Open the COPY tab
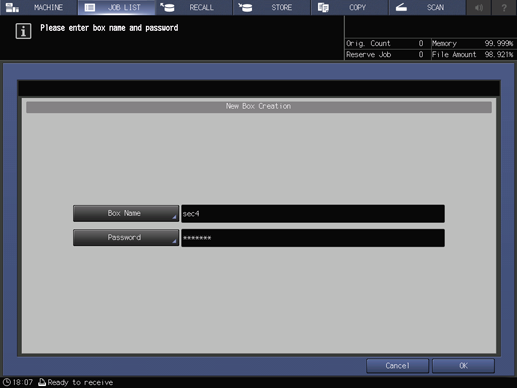This screenshot has width=517, height=388. (350, 7)
